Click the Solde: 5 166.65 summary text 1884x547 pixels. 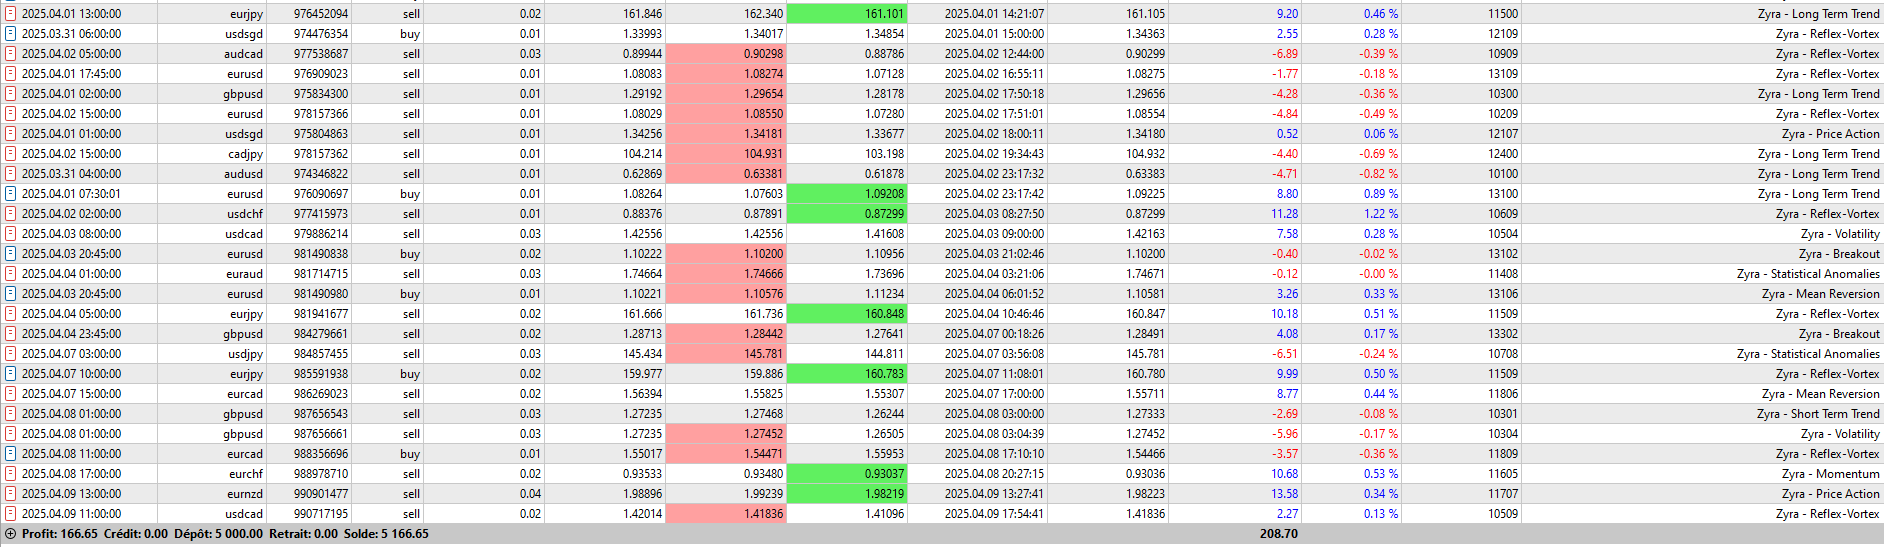click(x=386, y=534)
